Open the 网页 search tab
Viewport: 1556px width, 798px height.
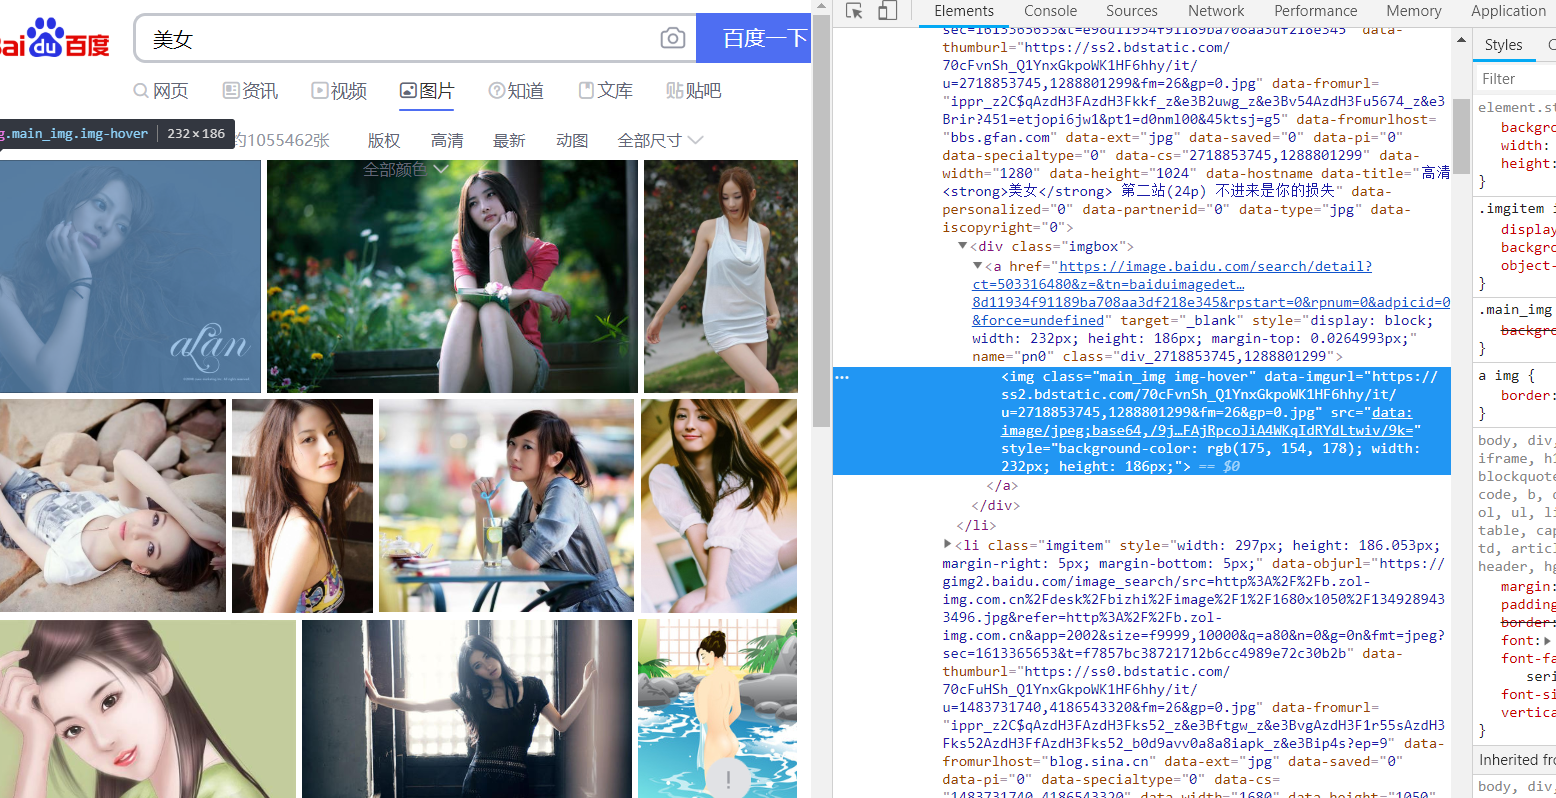pos(161,91)
